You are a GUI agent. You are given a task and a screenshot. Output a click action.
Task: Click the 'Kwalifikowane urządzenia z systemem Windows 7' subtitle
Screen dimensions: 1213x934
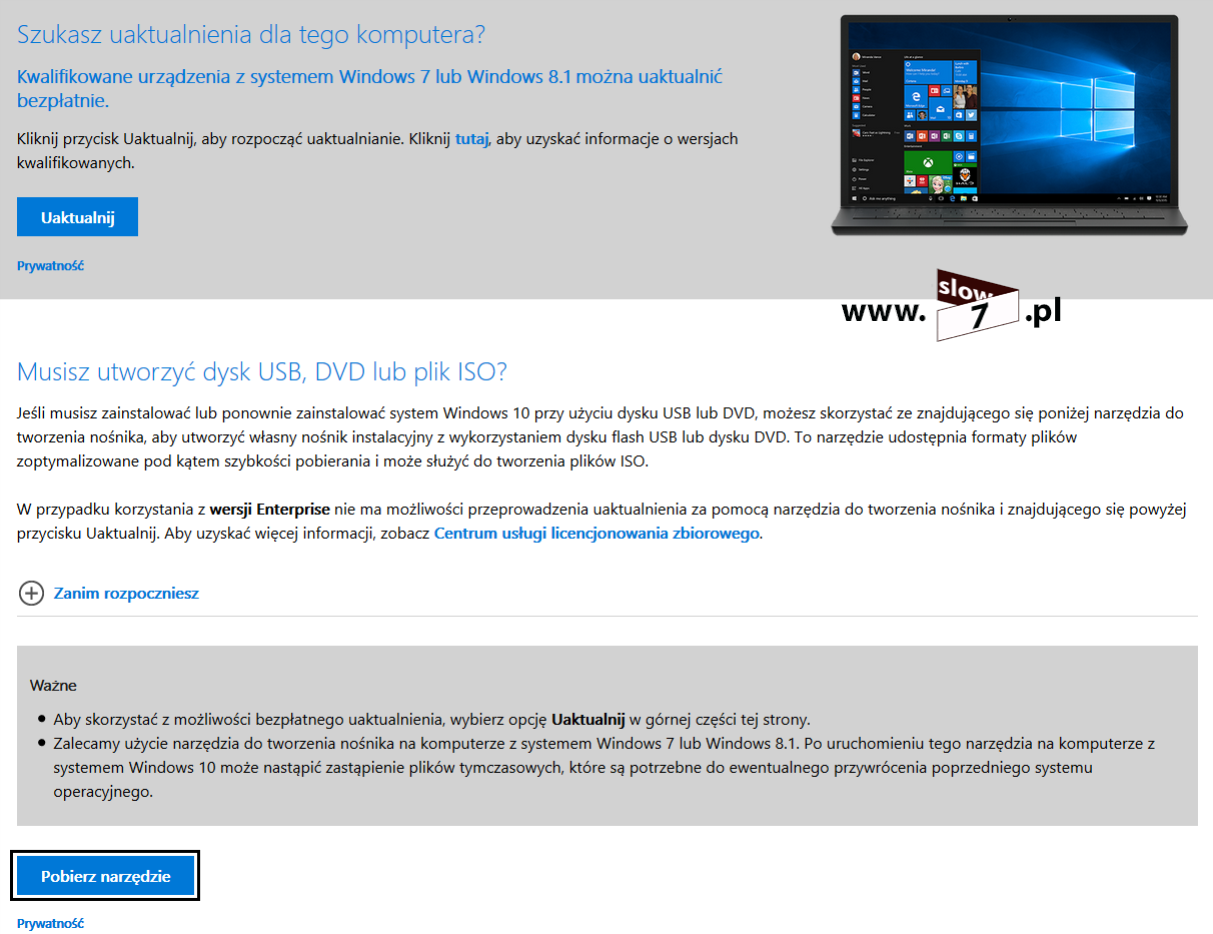click(x=369, y=88)
